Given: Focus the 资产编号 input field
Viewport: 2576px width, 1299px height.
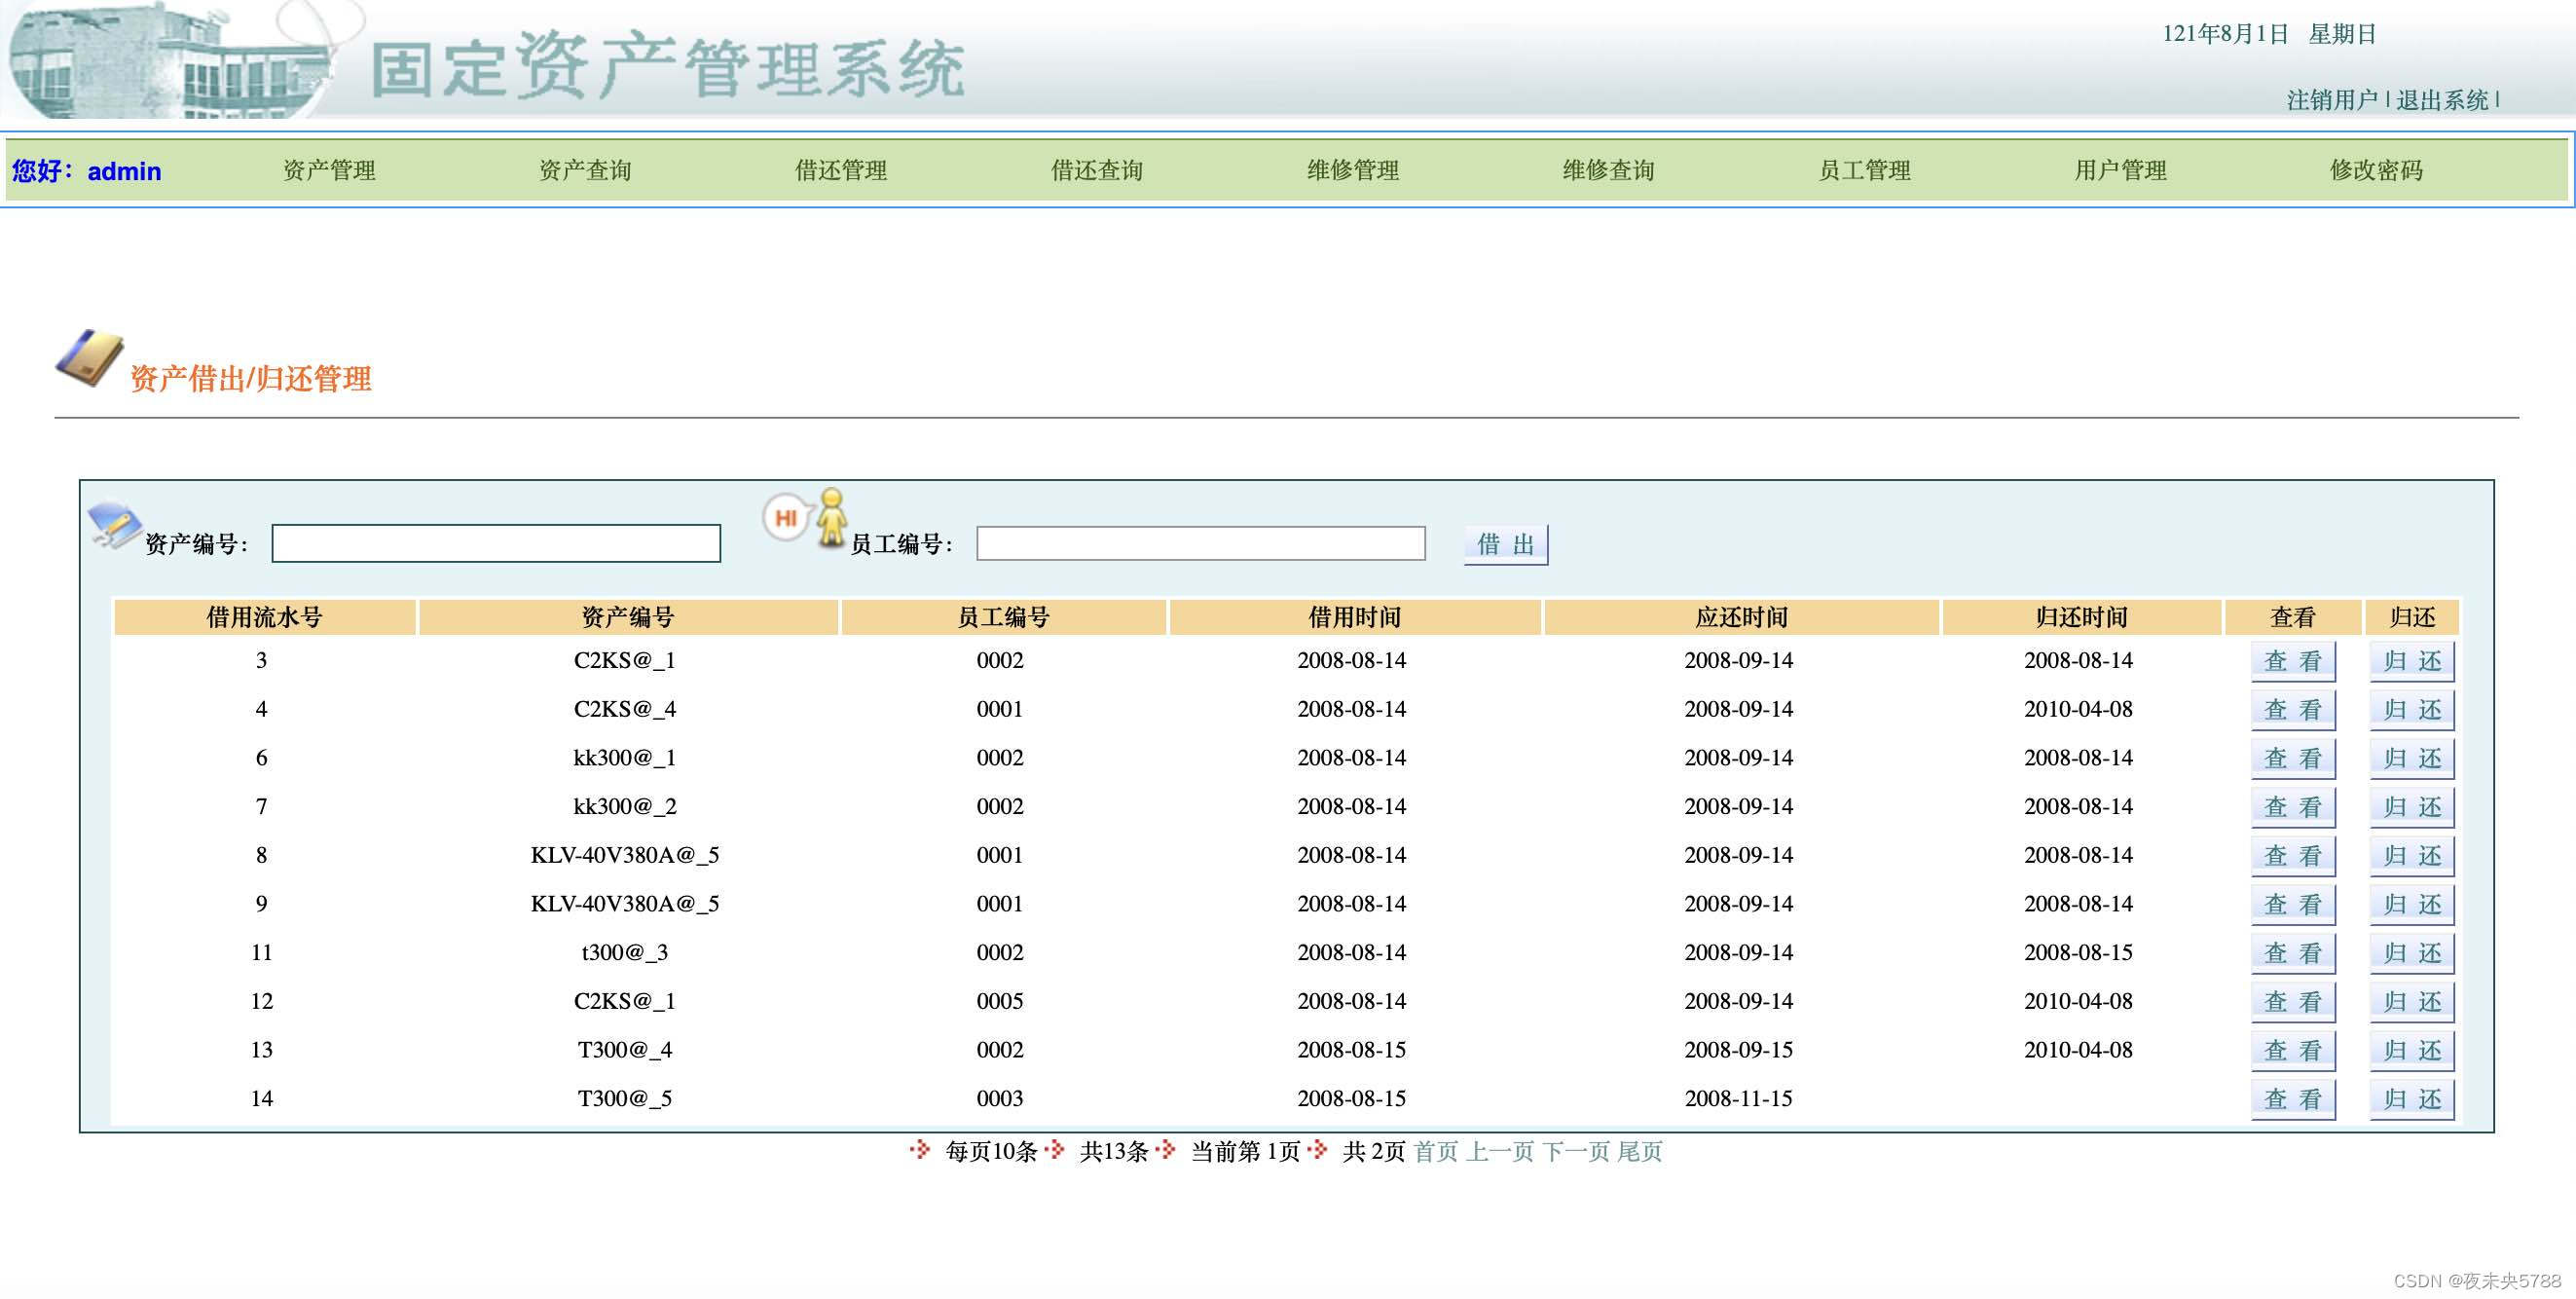Looking at the screenshot, I should pyautogui.click(x=496, y=543).
